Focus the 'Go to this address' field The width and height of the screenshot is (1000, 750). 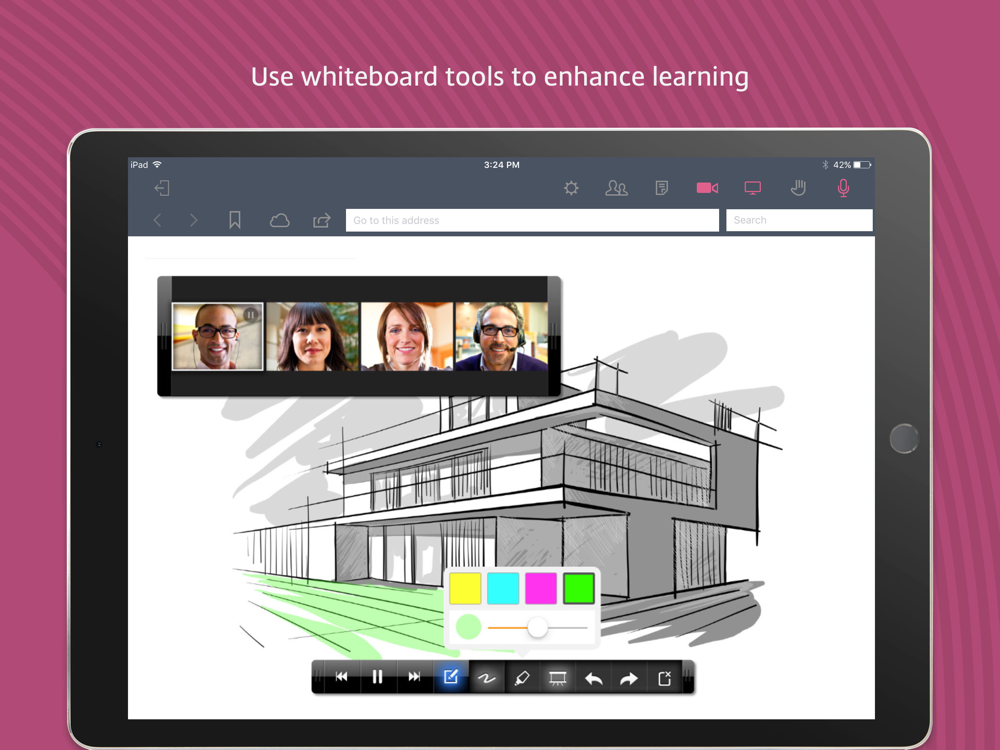click(532, 220)
